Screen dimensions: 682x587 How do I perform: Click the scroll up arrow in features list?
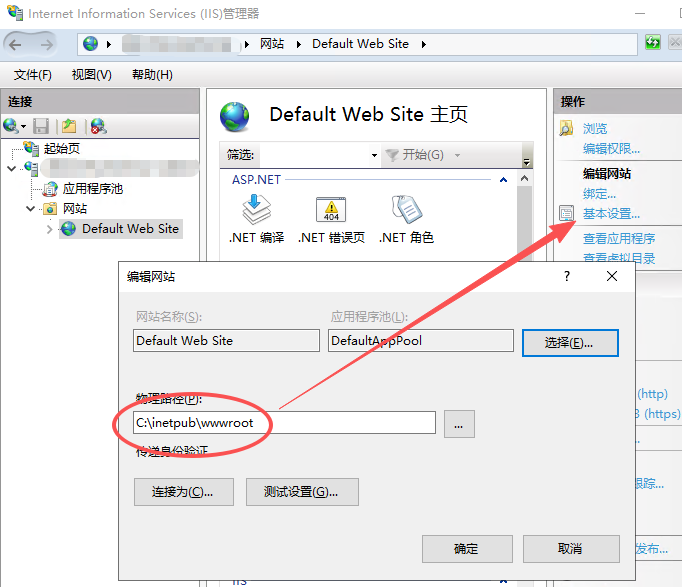click(525, 179)
